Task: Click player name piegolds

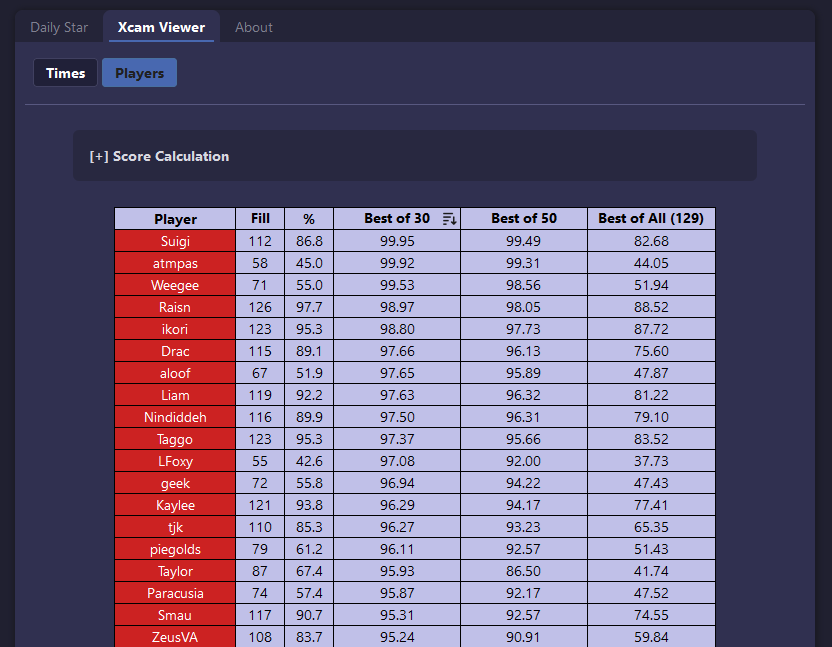Action: click(175, 549)
